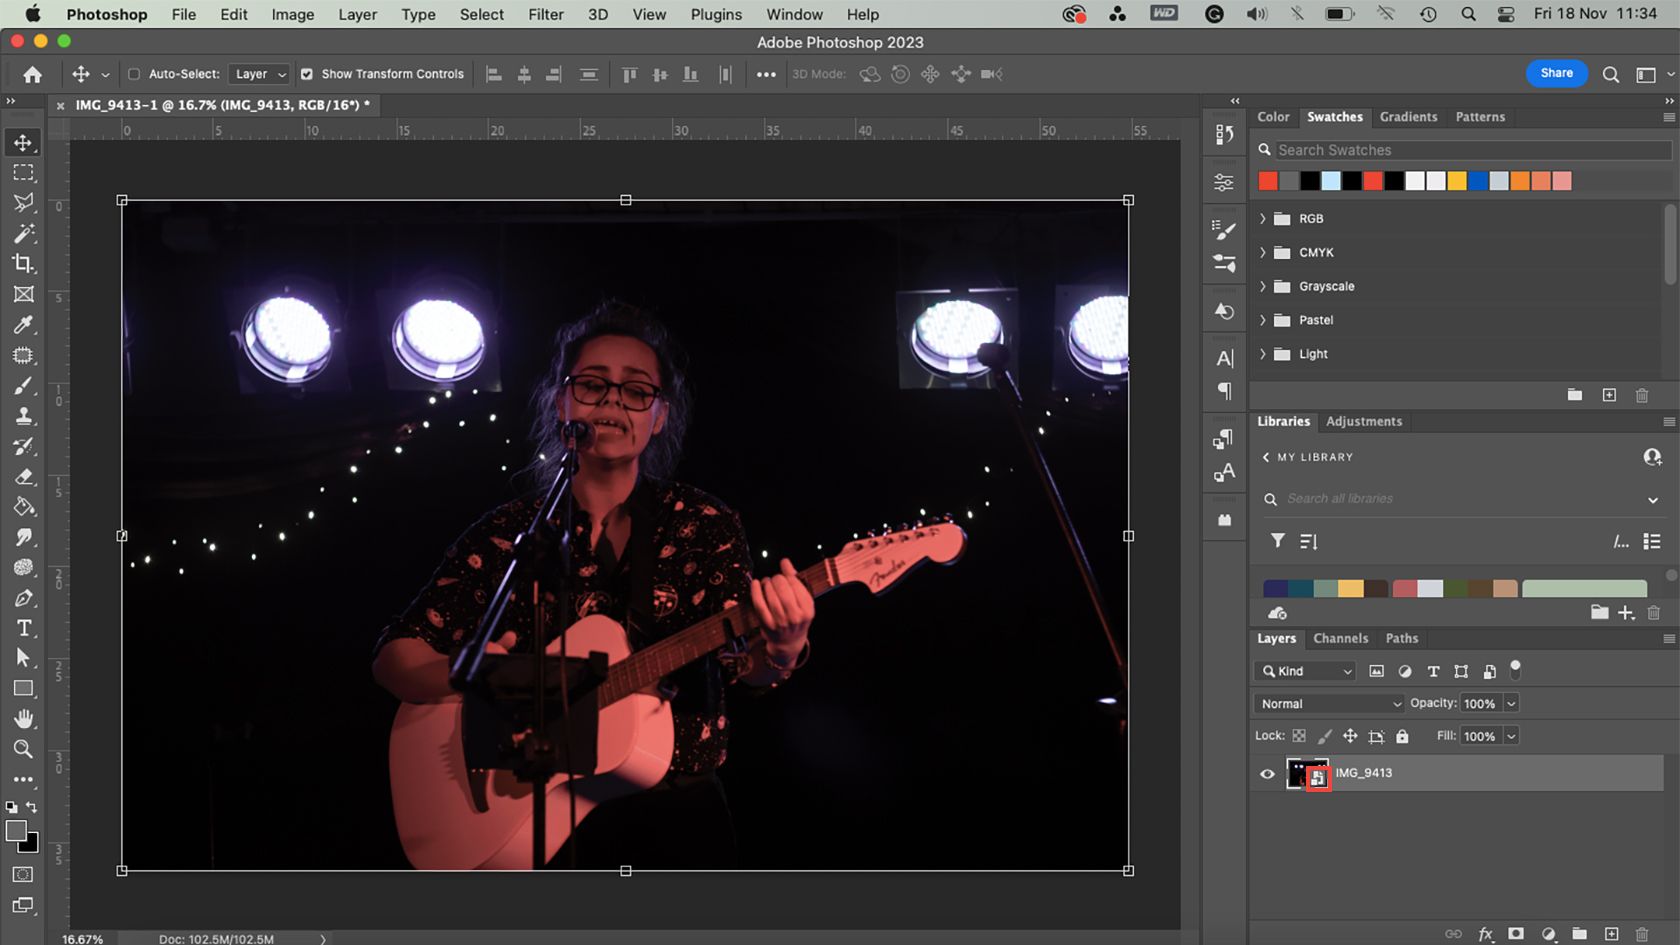This screenshot has width=1680, height=945.
Task: Select the Hand tool
Action: (x=24, y=719)
